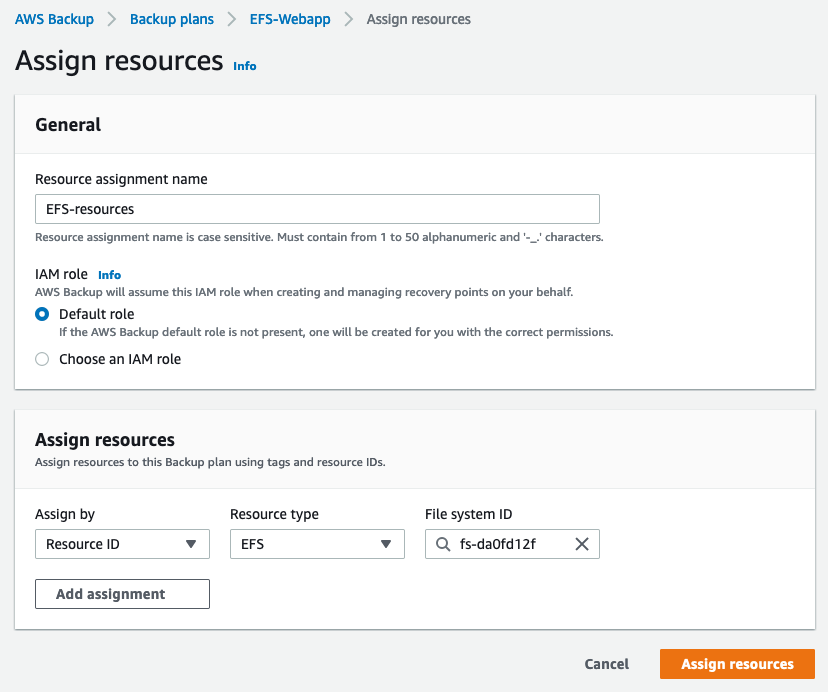828x692 pixels.
Task: Click the orange Assign resources button
Action: [x=737, y=664]
